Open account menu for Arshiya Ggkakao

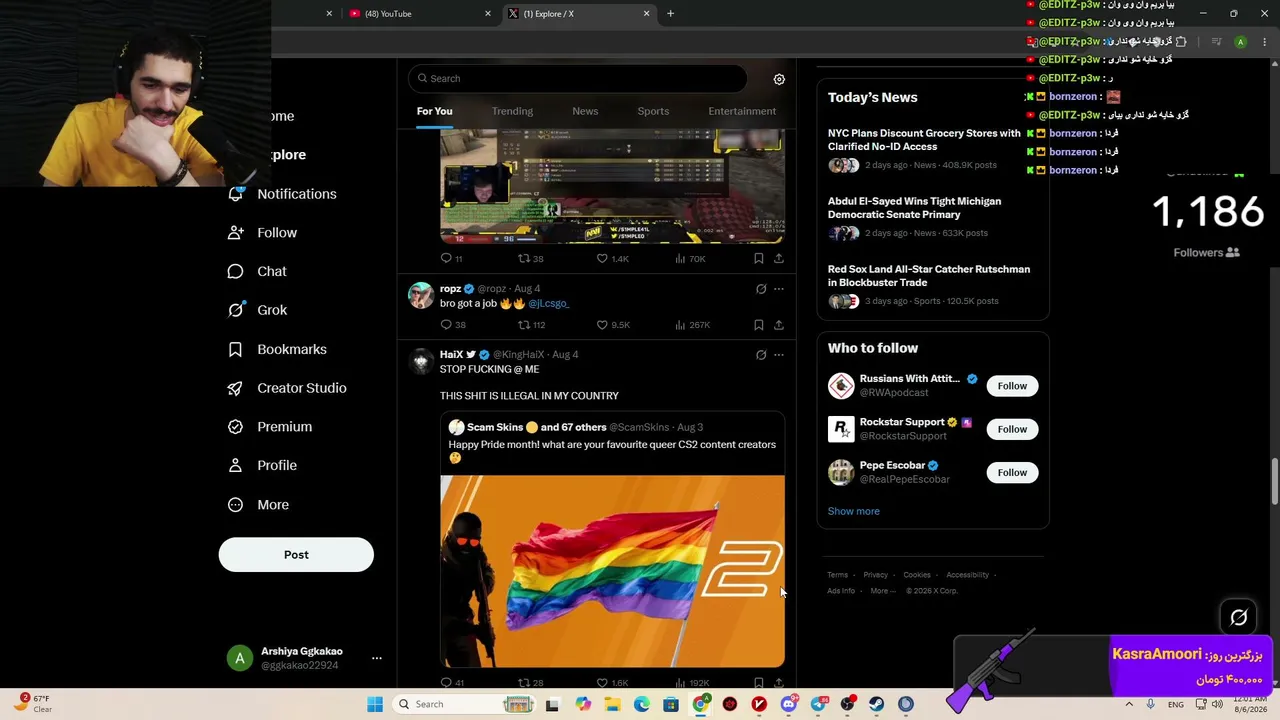point(376,658)
